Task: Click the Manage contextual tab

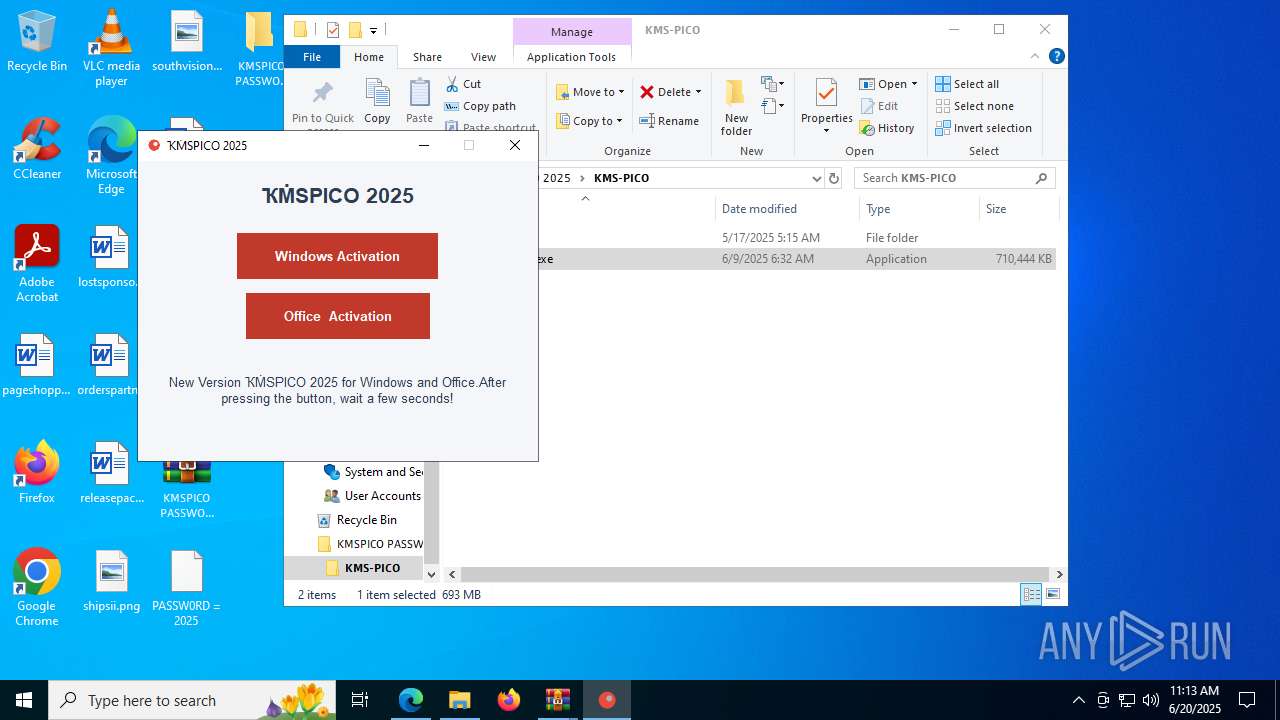Action: click(571, 32)
